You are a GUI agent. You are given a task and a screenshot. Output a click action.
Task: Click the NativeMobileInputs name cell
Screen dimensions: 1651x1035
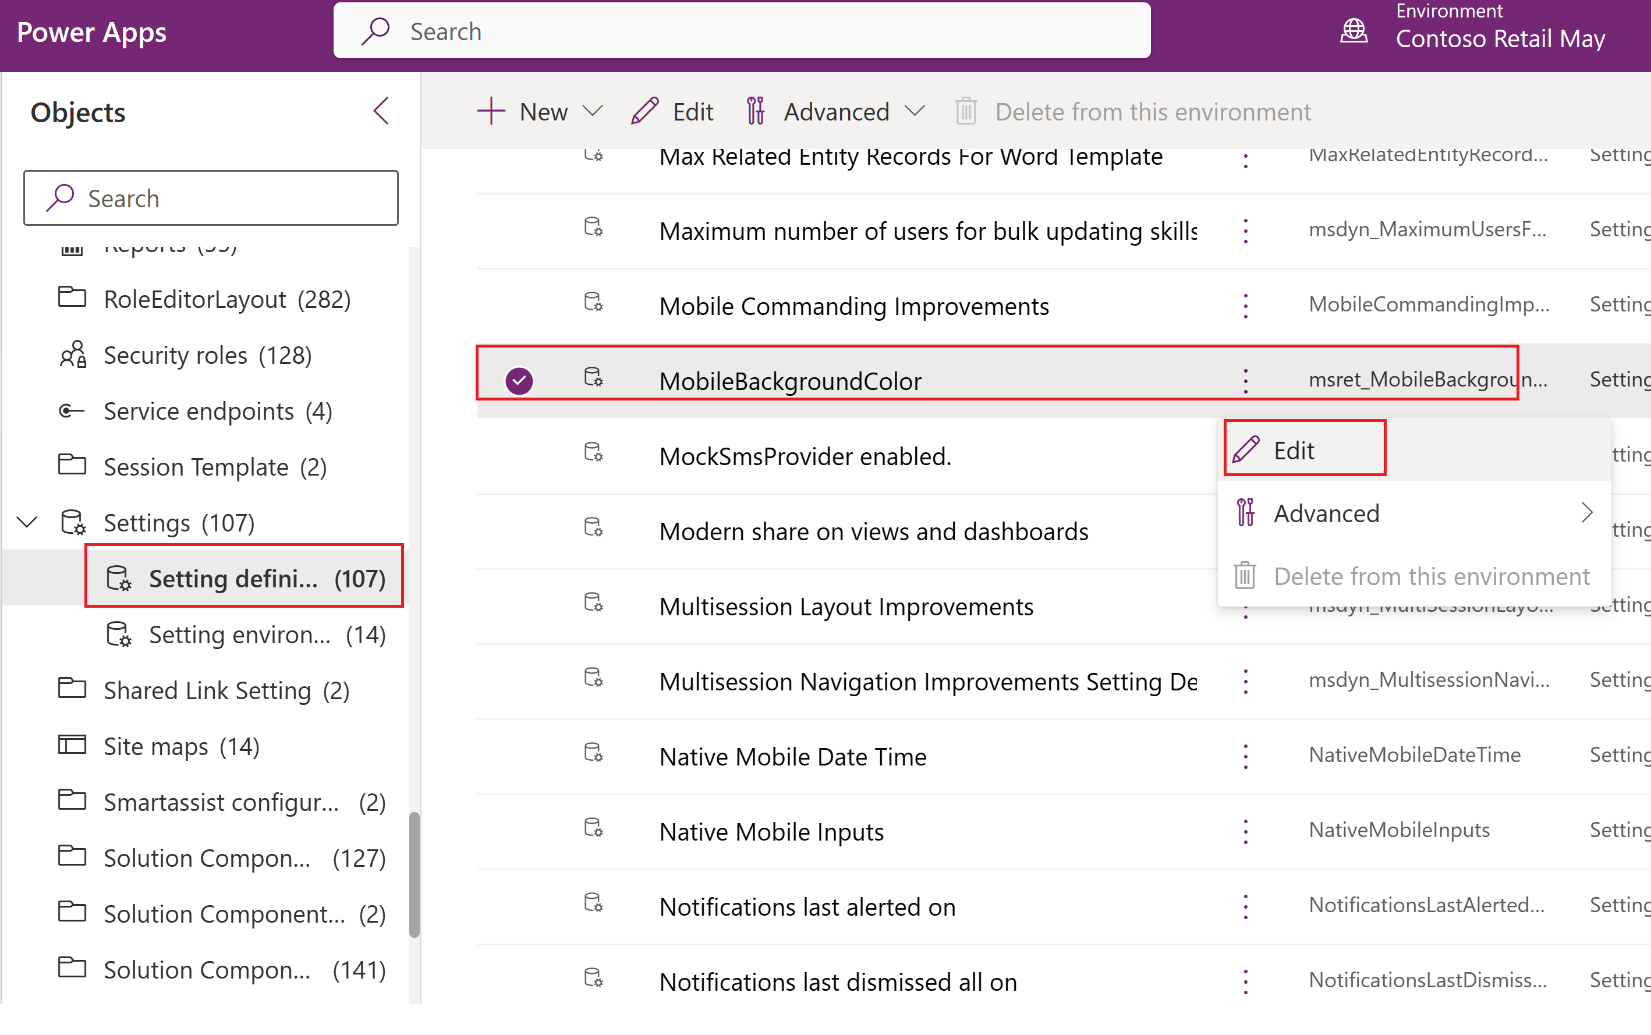1399,830
